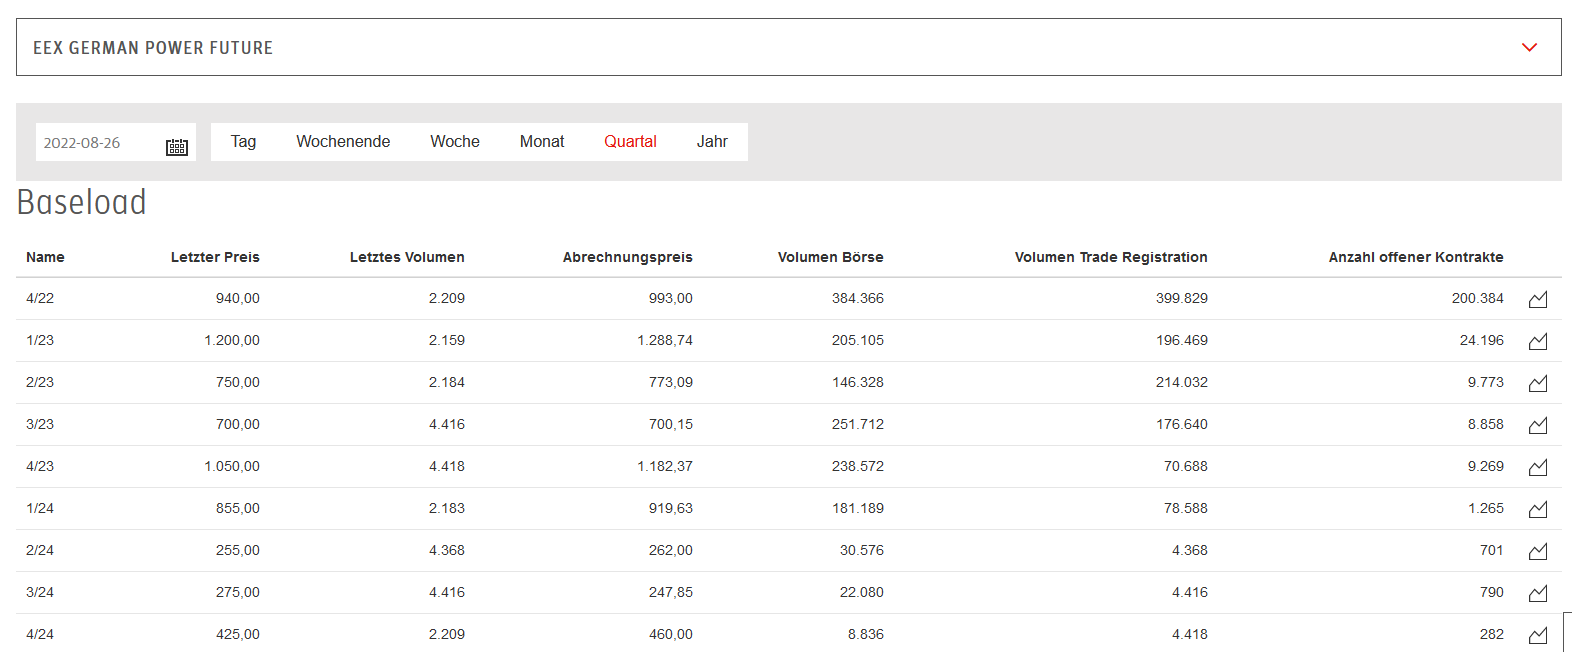
Task: Click the Letzter Preis column header
Action: (x=215, y=257)
